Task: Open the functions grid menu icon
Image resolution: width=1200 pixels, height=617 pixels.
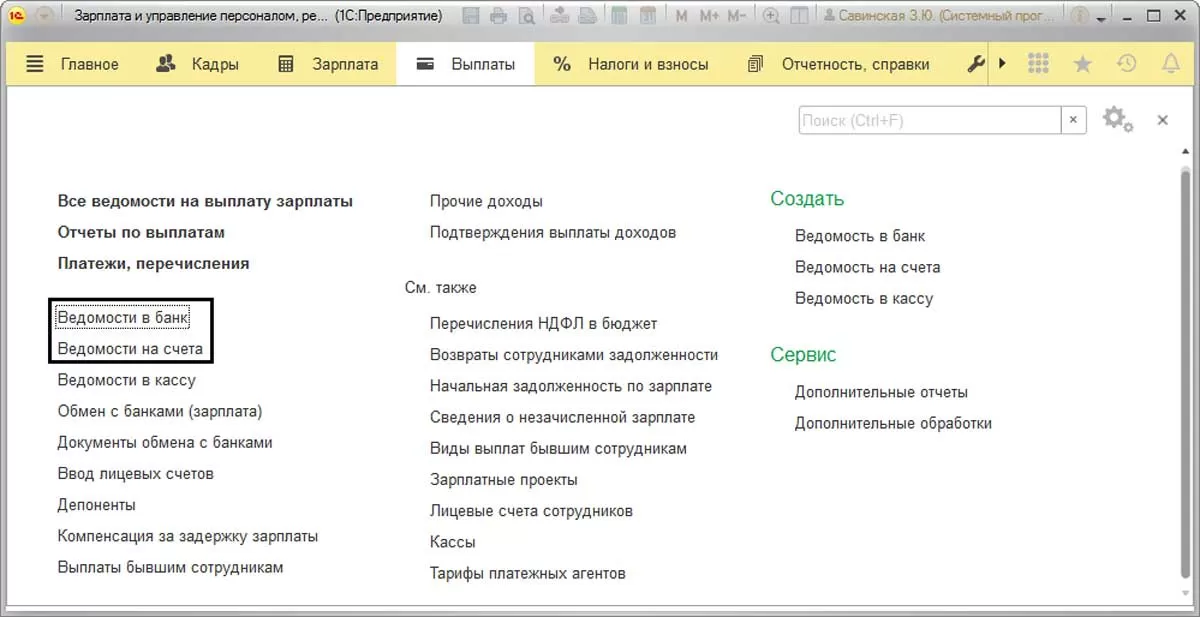Action: [x=1039, y=64]
